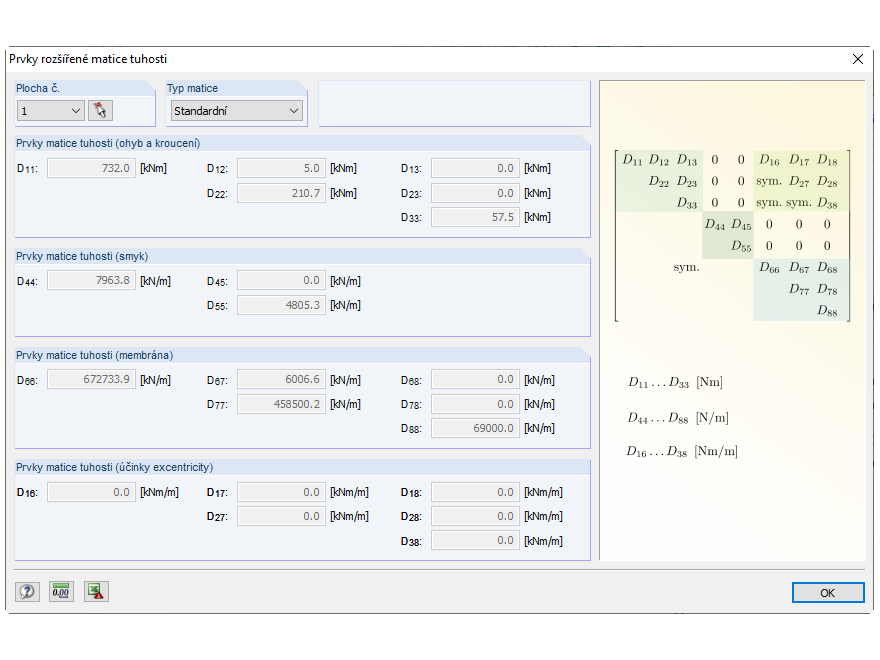Confirm the dialog with OK
The height and width of the screenshot is (660, 880).
828,593
